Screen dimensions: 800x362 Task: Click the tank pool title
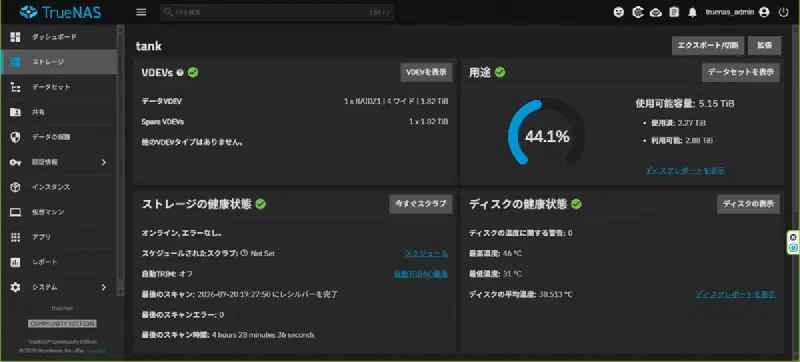coord(148,46)
